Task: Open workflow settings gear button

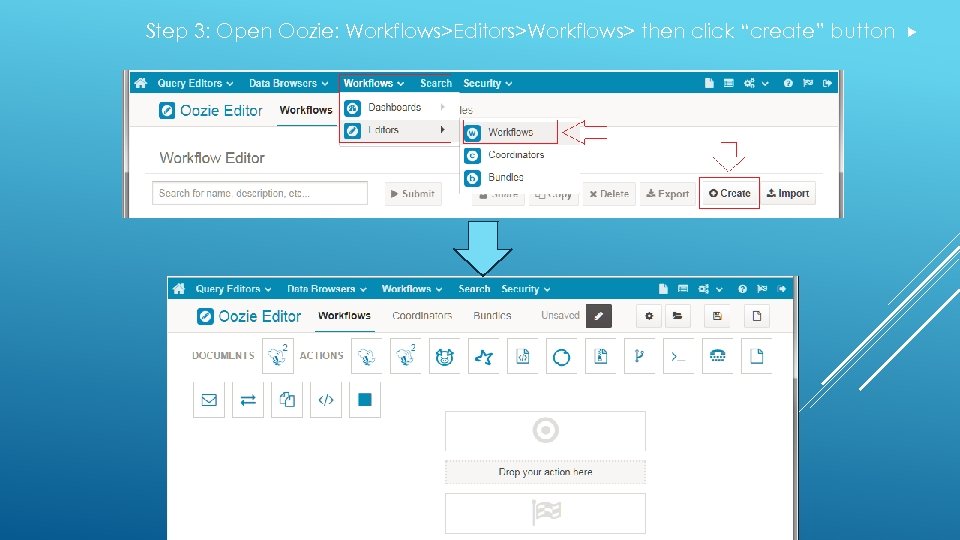Action: (x=649, y=316)
